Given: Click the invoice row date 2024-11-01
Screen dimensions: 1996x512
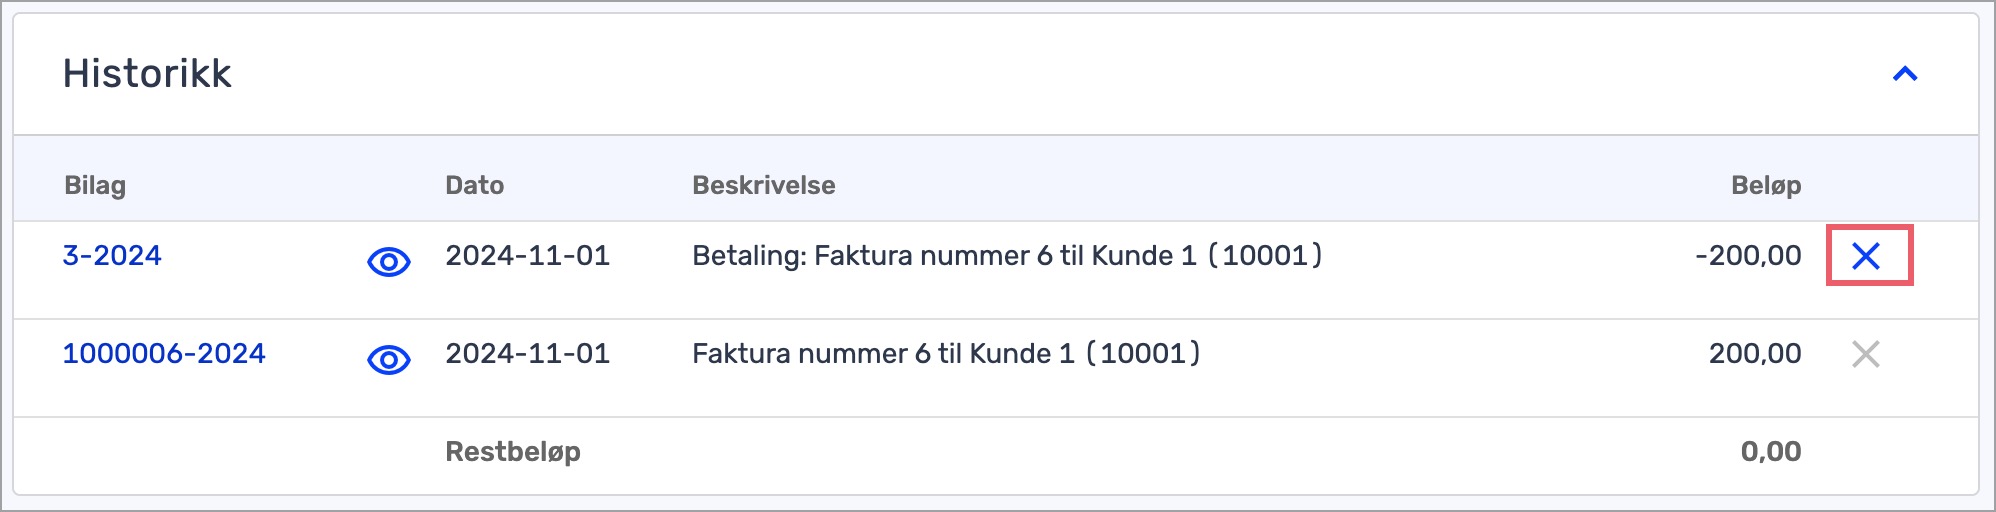Looking at the screenshot, I should point(528,354).
